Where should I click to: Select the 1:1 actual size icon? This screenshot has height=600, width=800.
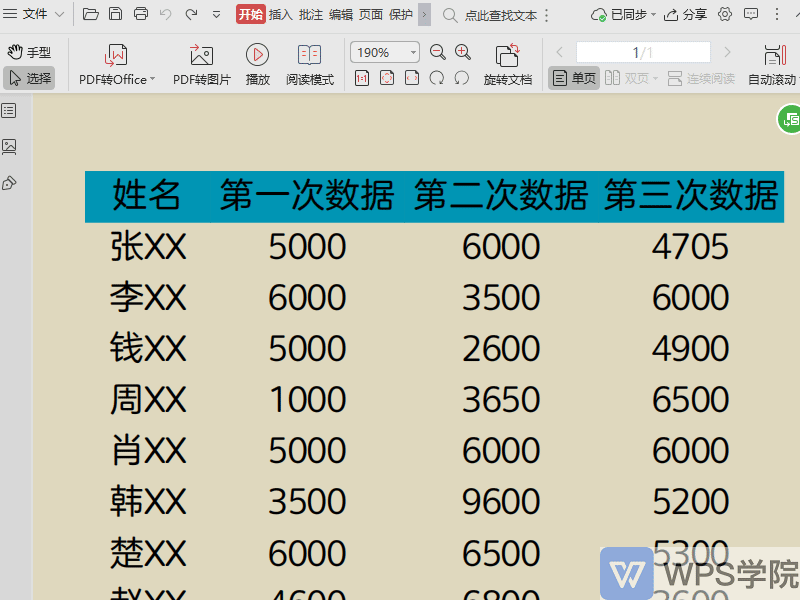pyautogui.click(x=362, y=77)
